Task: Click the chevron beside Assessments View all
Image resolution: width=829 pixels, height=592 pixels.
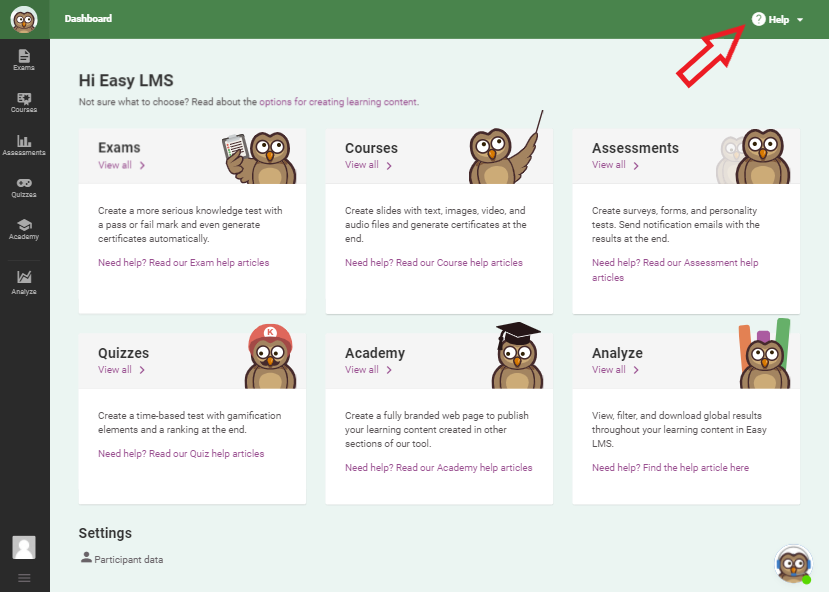Action: point(636,165)
